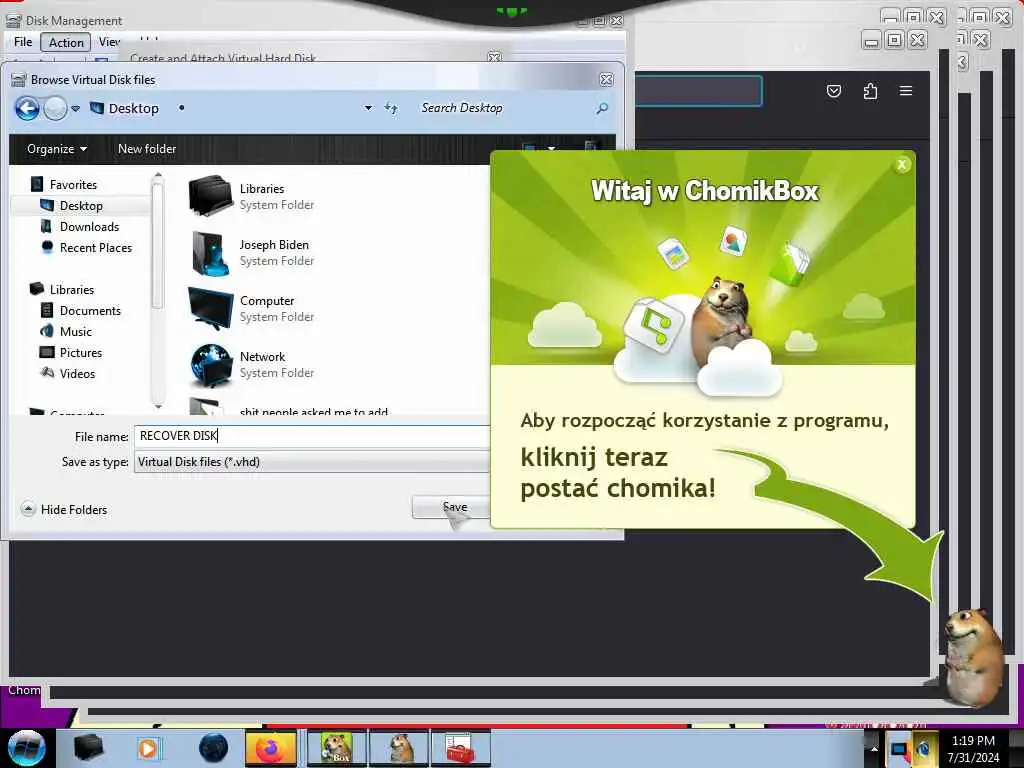Image resolution: width=1024 pixels, height=768 pixels.
Task: Close the Browse Virtual Disk files dialog
Action: [606, 80]
